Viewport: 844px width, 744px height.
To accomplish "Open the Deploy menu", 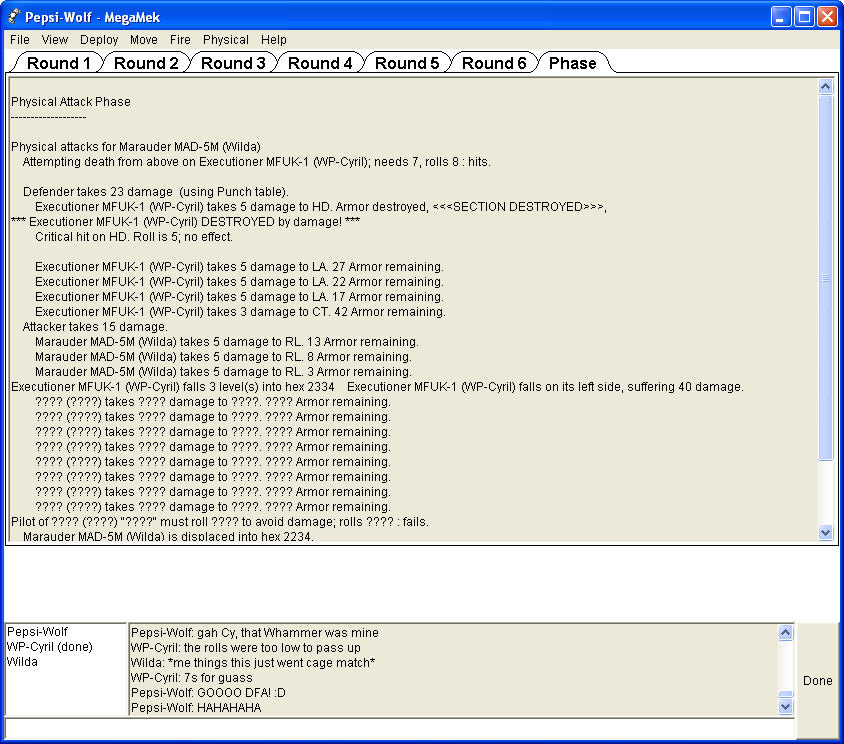I will (99, 40).
